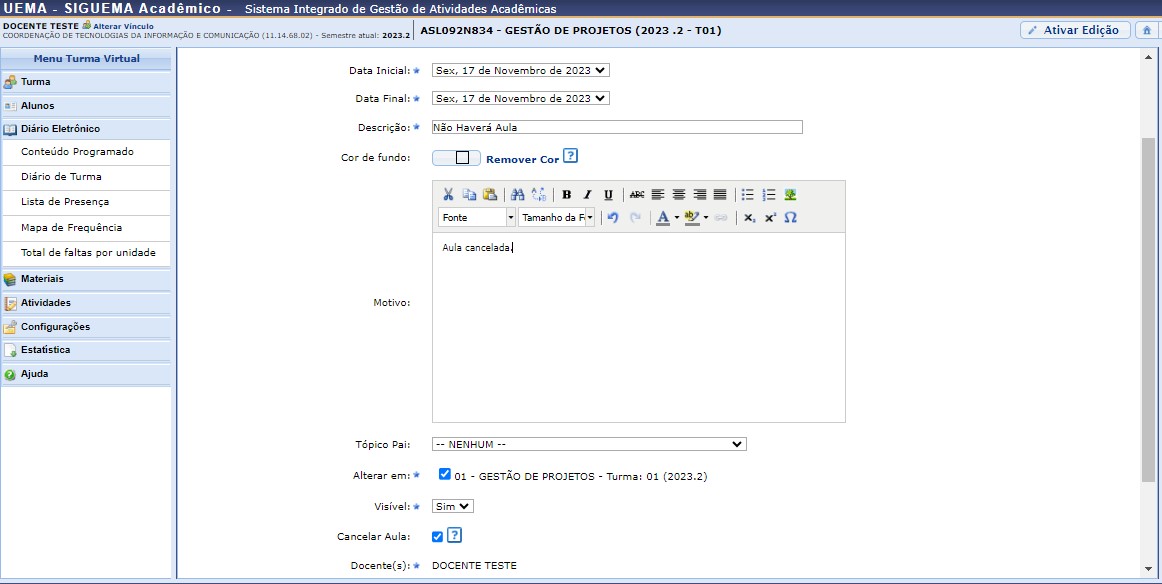
Task: Apply underline formatting in editor toolbar
Action: 608,195
